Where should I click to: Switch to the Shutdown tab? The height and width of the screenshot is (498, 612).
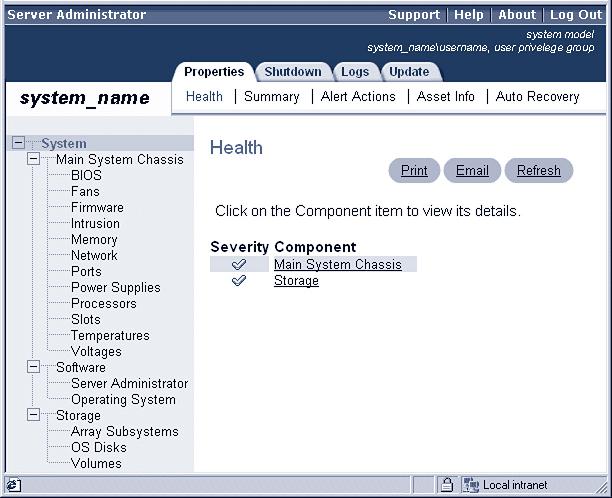pos(292,72)
